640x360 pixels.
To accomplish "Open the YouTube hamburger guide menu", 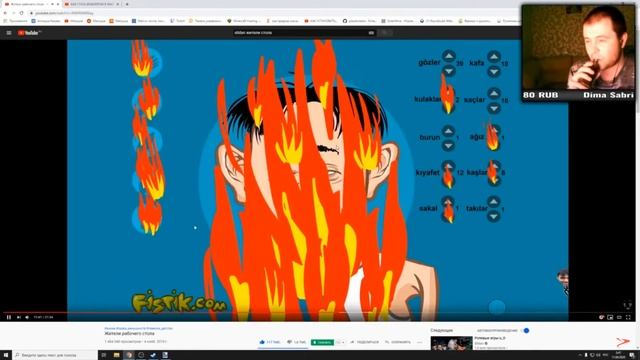I will (x=9, y=33).
